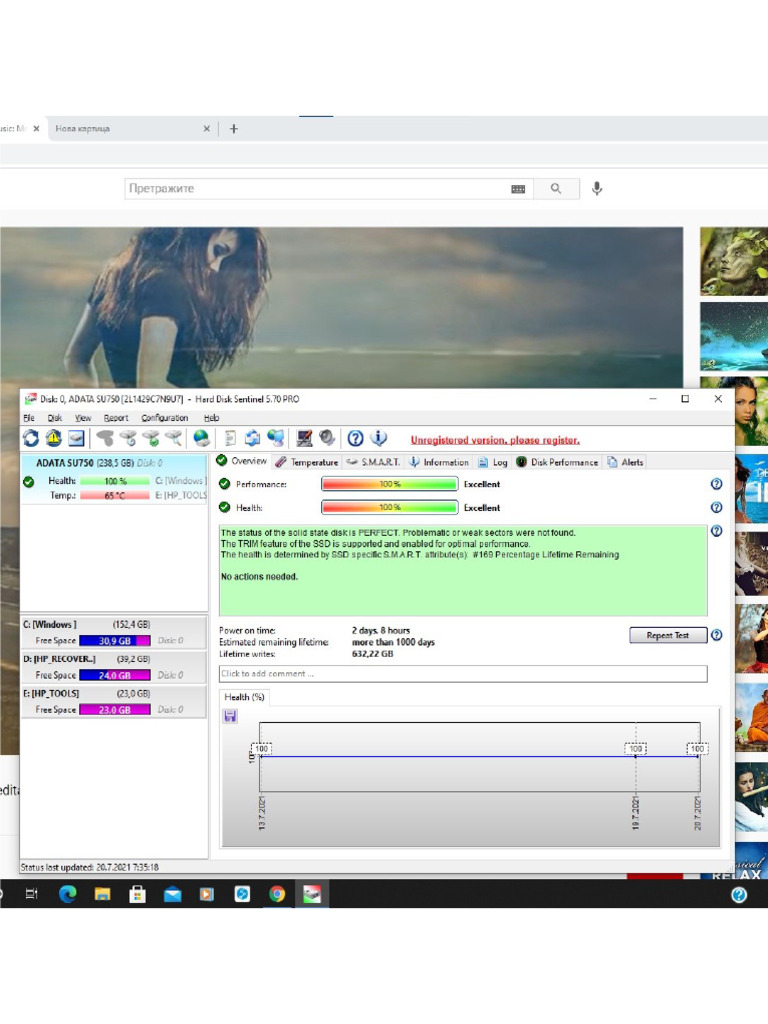
Task: Click the send email report toolbar icon
Action: pyautogui.click(x=76, y=438)
